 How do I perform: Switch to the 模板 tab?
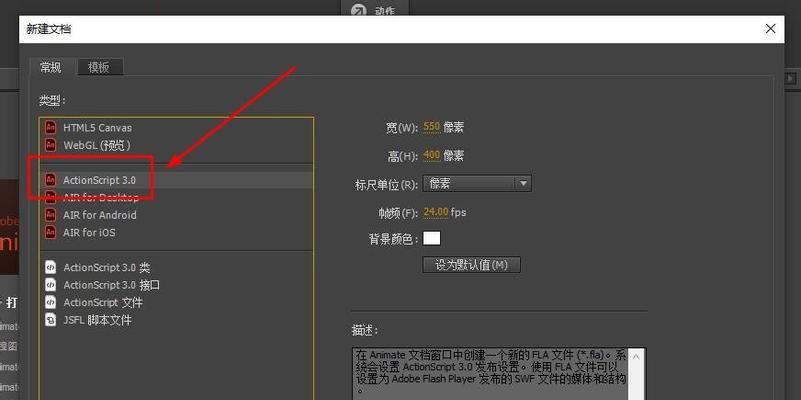99,67
